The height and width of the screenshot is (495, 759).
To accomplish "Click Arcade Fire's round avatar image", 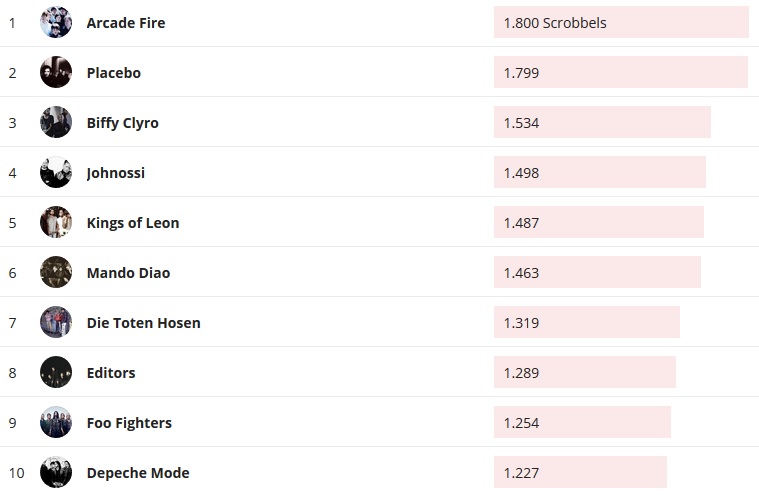I will 56,22.
